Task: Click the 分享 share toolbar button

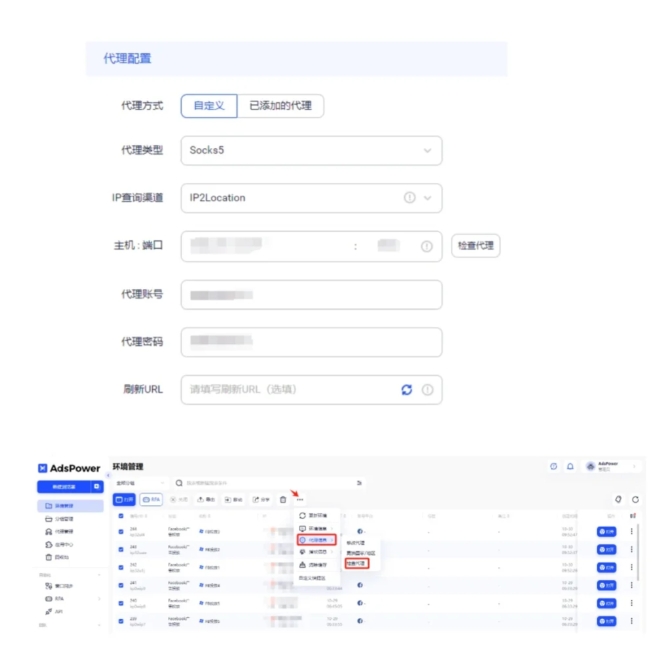Action: [x=261, y=500]
